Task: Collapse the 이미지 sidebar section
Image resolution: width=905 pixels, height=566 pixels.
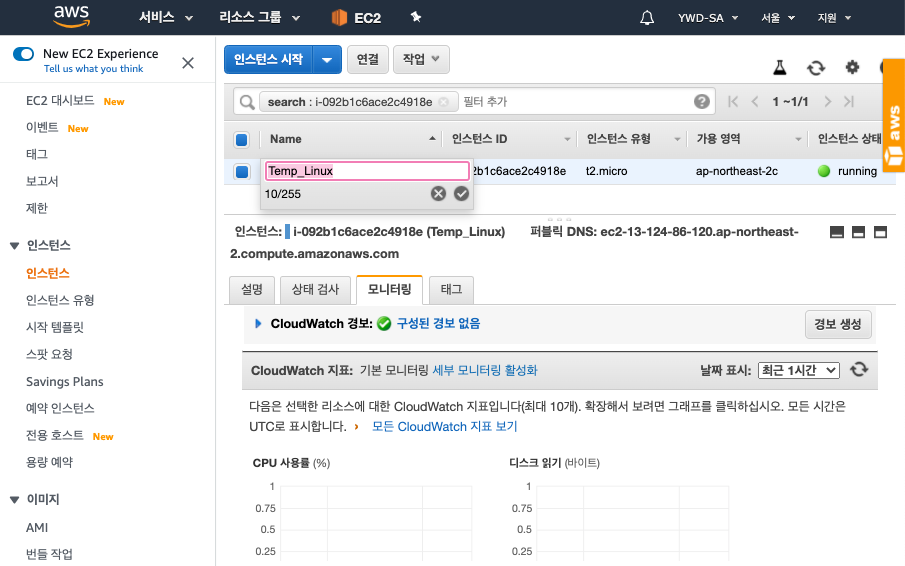Action: (x=14, y=500)
